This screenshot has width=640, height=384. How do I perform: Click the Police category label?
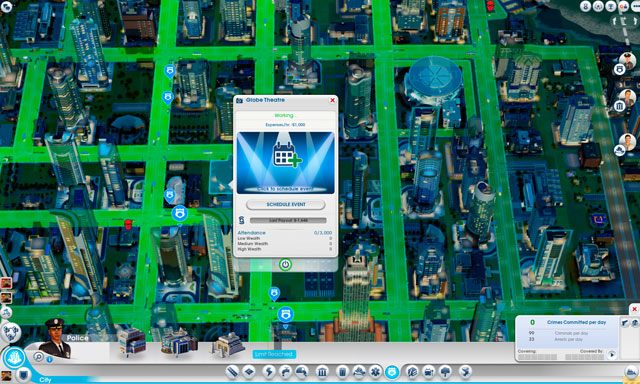tap(78, 338)
